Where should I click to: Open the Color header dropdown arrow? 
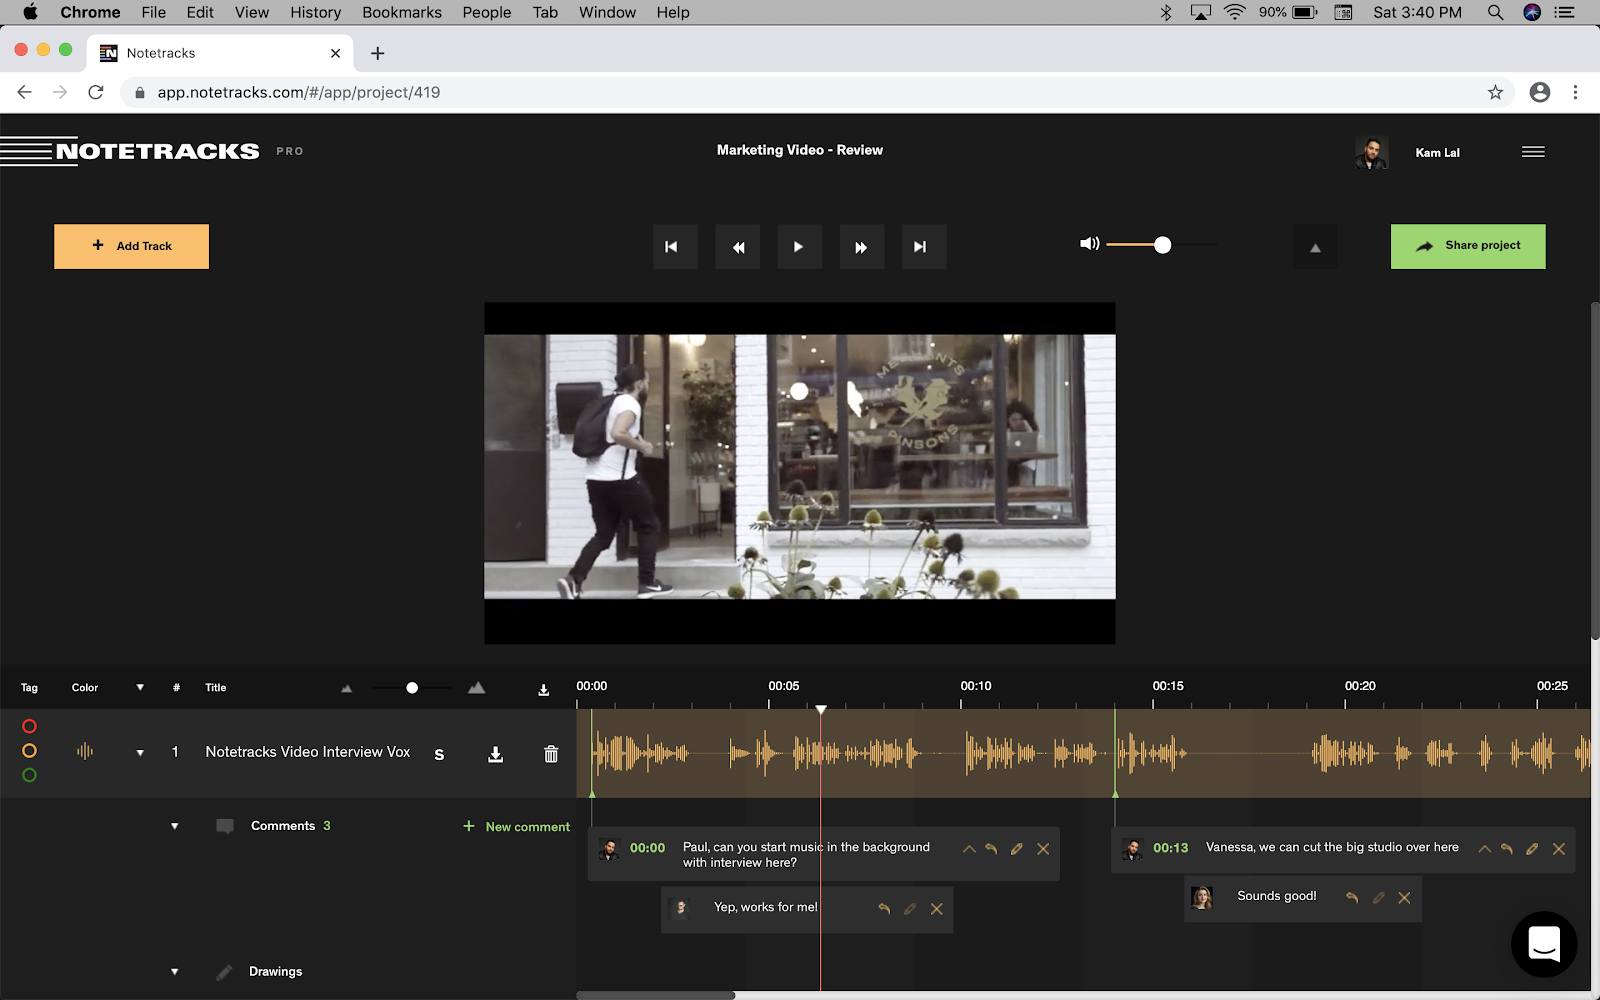coord(140,687)
